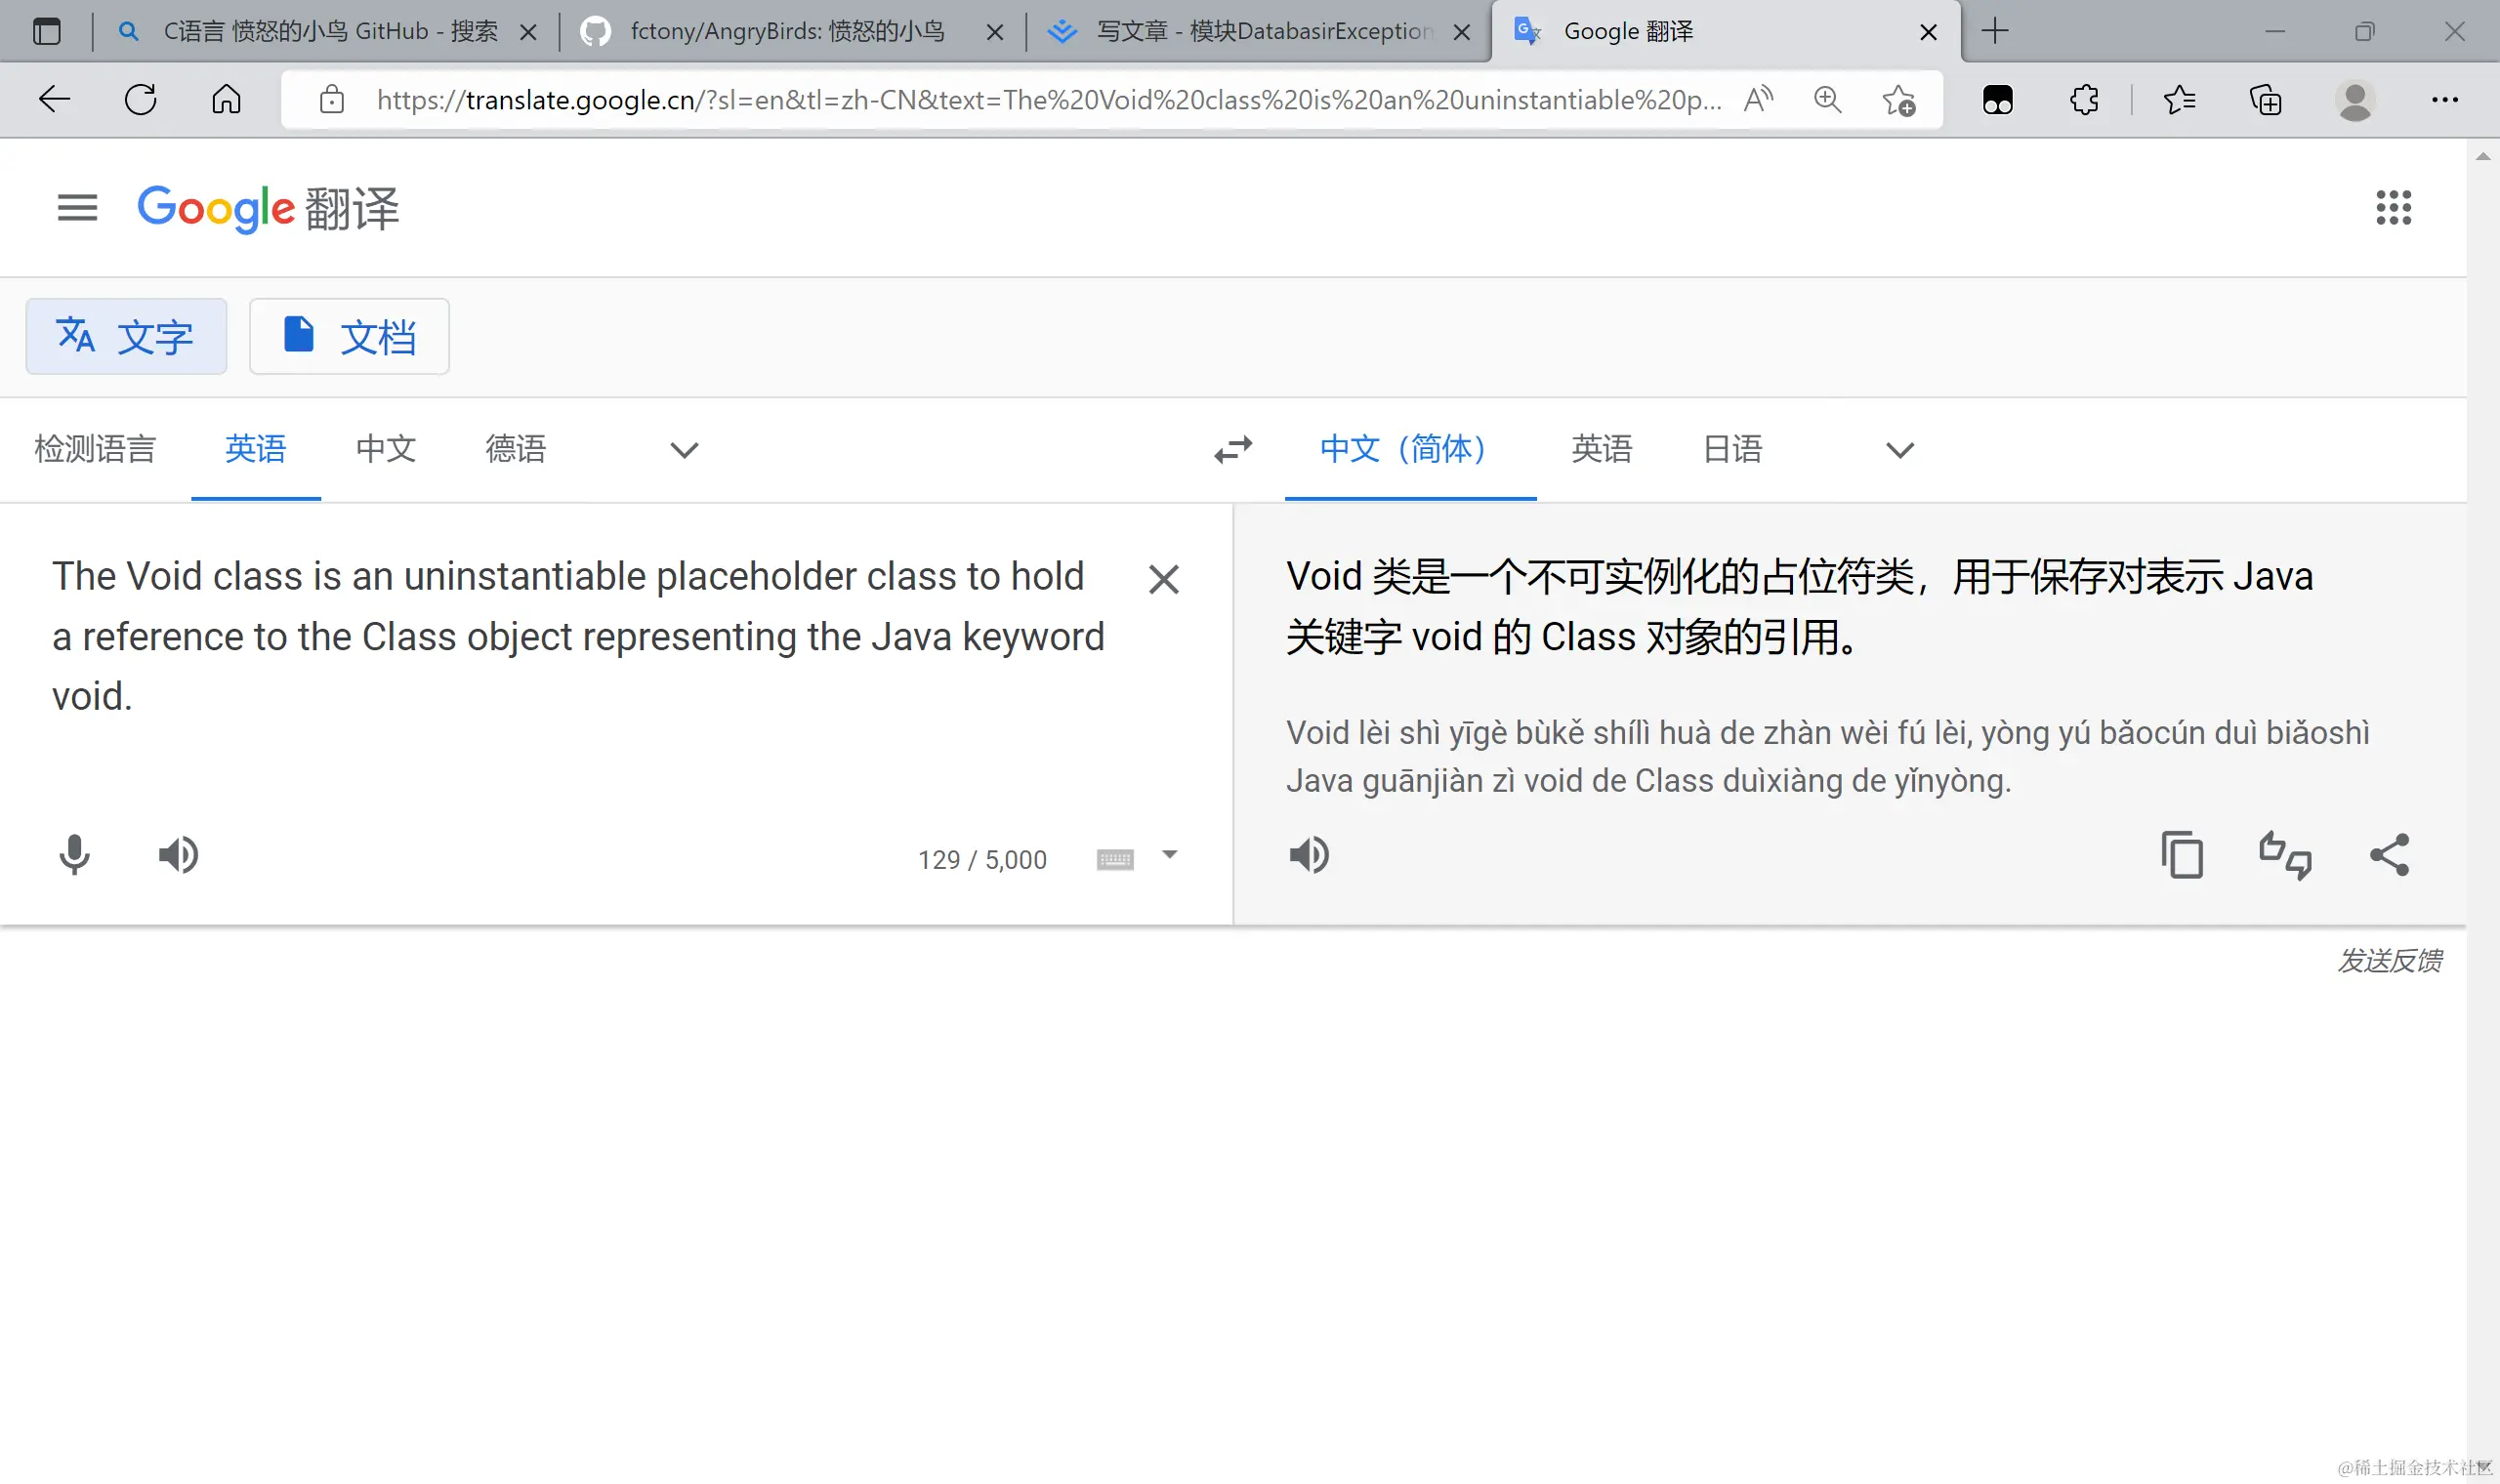This screenshot has width=2500, height=1484.
Task: Play source text audio speaker icon
Action: [x=178, y=856]
